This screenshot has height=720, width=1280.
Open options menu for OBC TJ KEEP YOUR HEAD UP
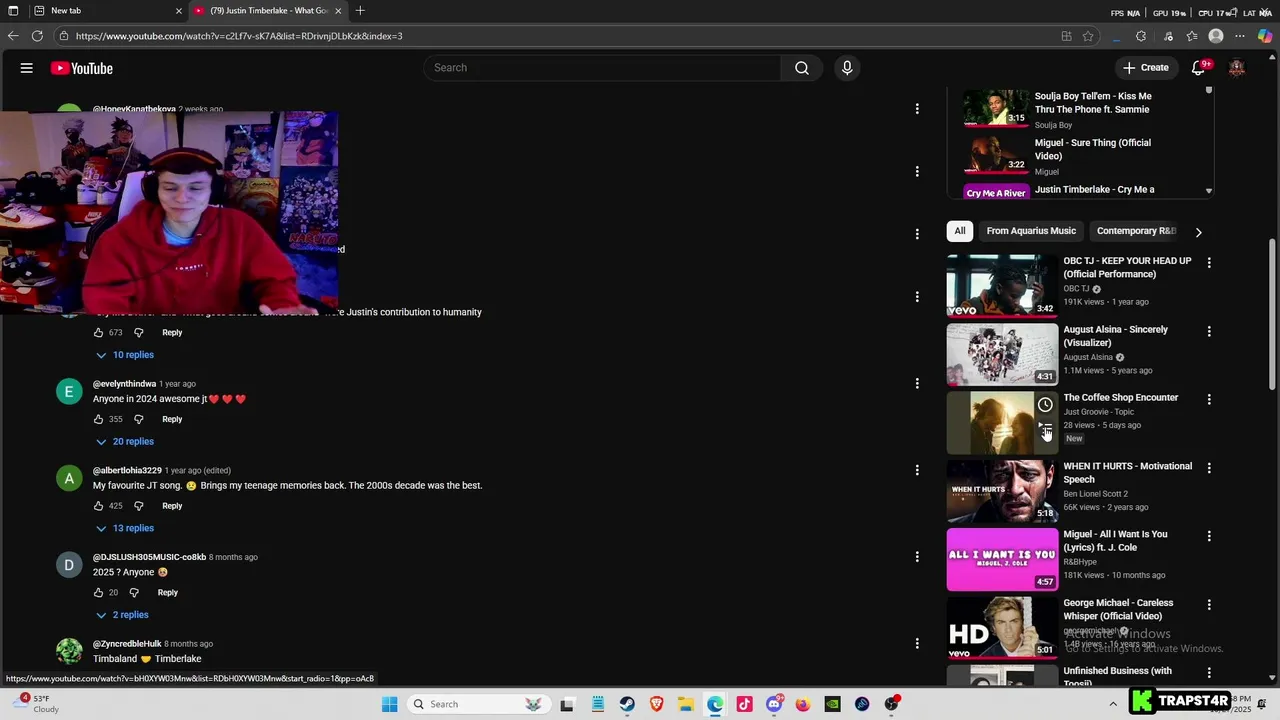pos(1209,263)
